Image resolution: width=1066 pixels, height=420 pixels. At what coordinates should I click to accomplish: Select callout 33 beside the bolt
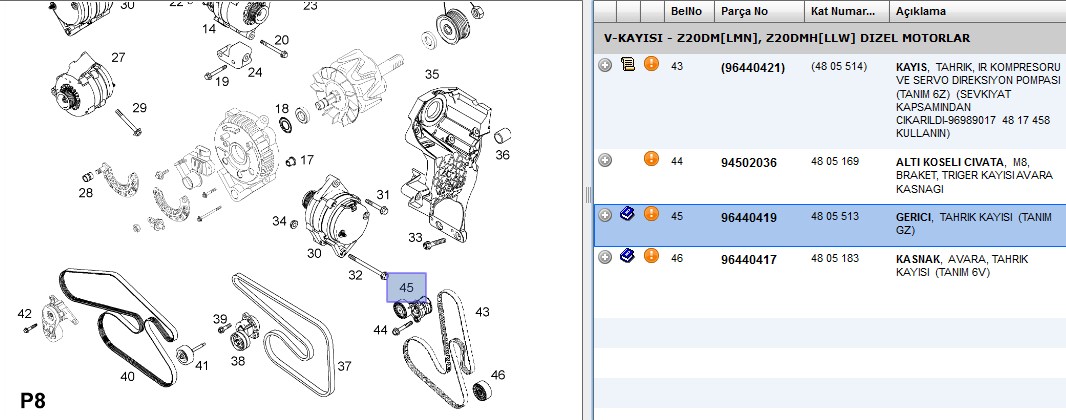point(415,237)
